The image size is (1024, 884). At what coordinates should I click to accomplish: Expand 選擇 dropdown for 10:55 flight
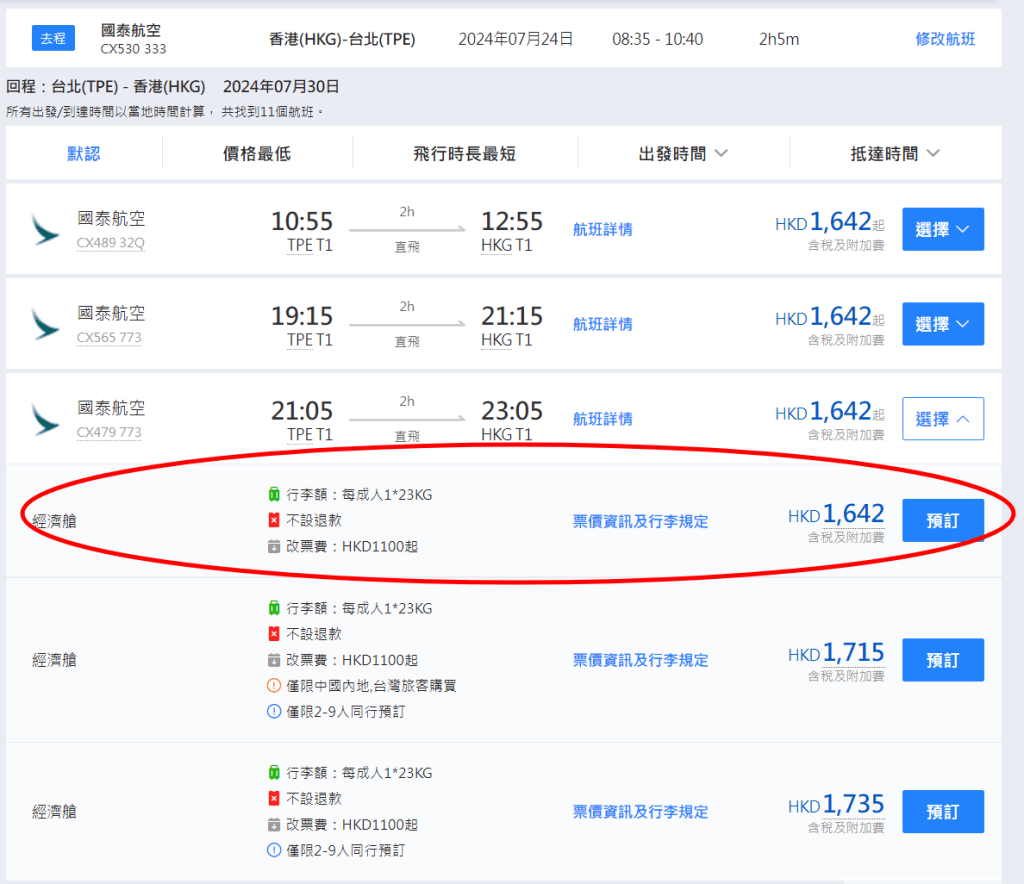tap(942, 229)
